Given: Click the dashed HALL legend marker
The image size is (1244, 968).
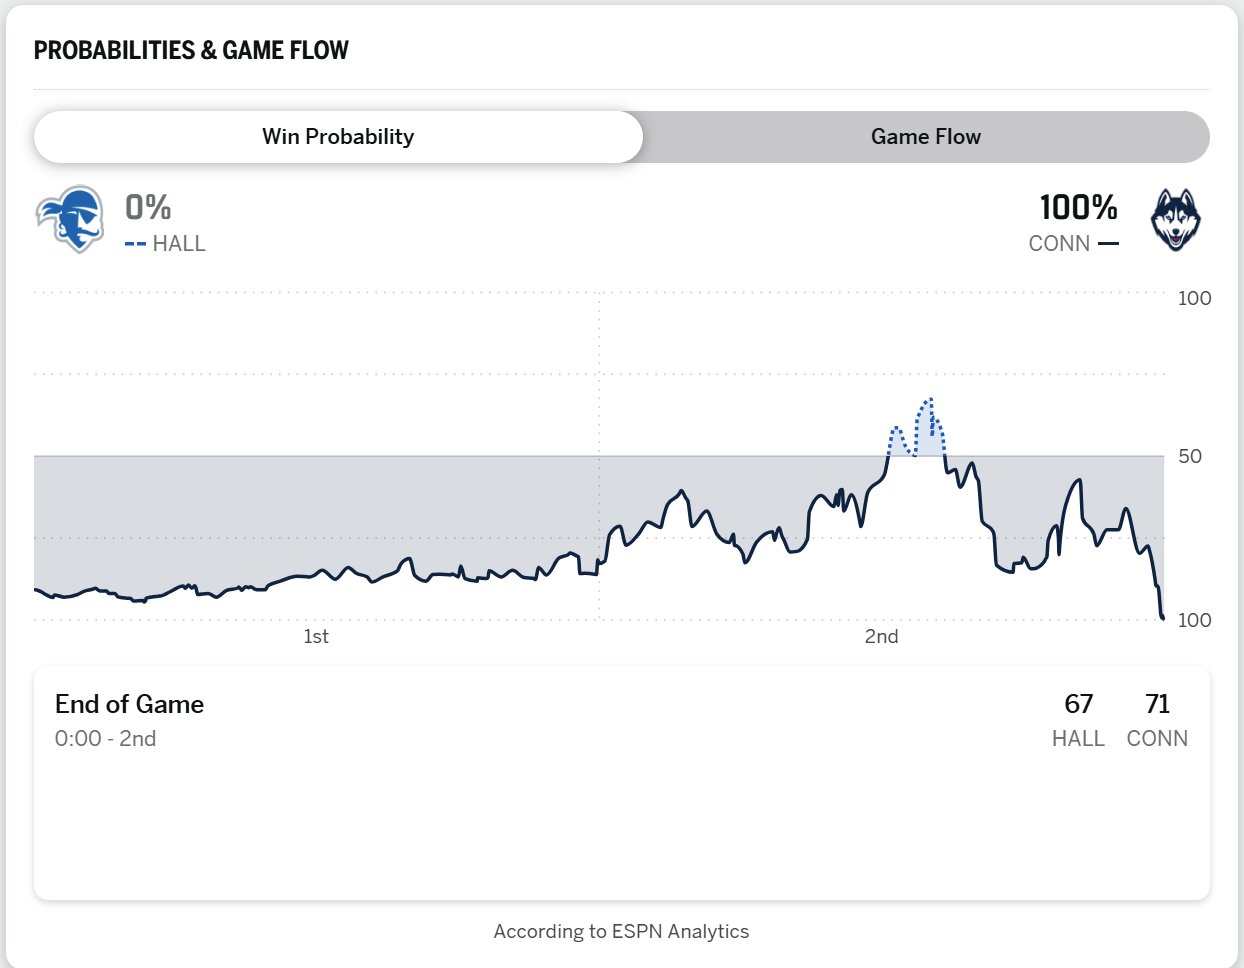Looking at the screenshot, I should [x=136, y=244].
